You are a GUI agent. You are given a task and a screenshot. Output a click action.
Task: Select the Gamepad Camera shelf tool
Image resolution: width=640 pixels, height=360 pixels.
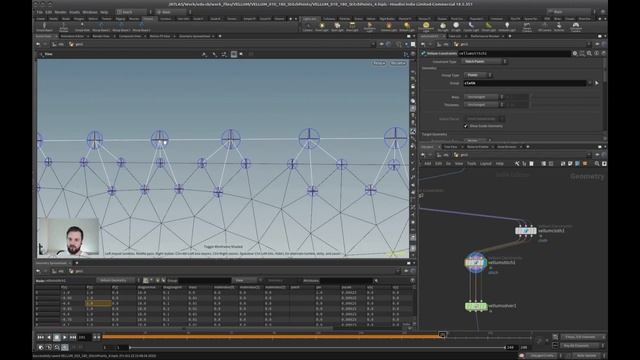[x=576, y=27]
